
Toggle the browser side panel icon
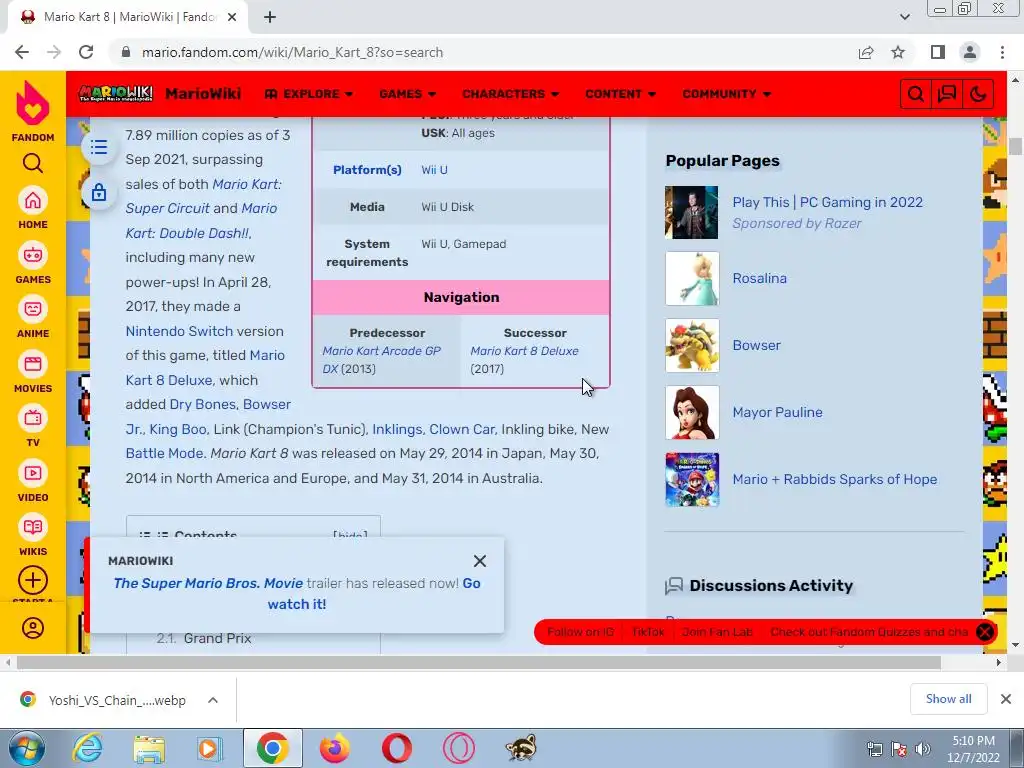(x=938, y=52)
